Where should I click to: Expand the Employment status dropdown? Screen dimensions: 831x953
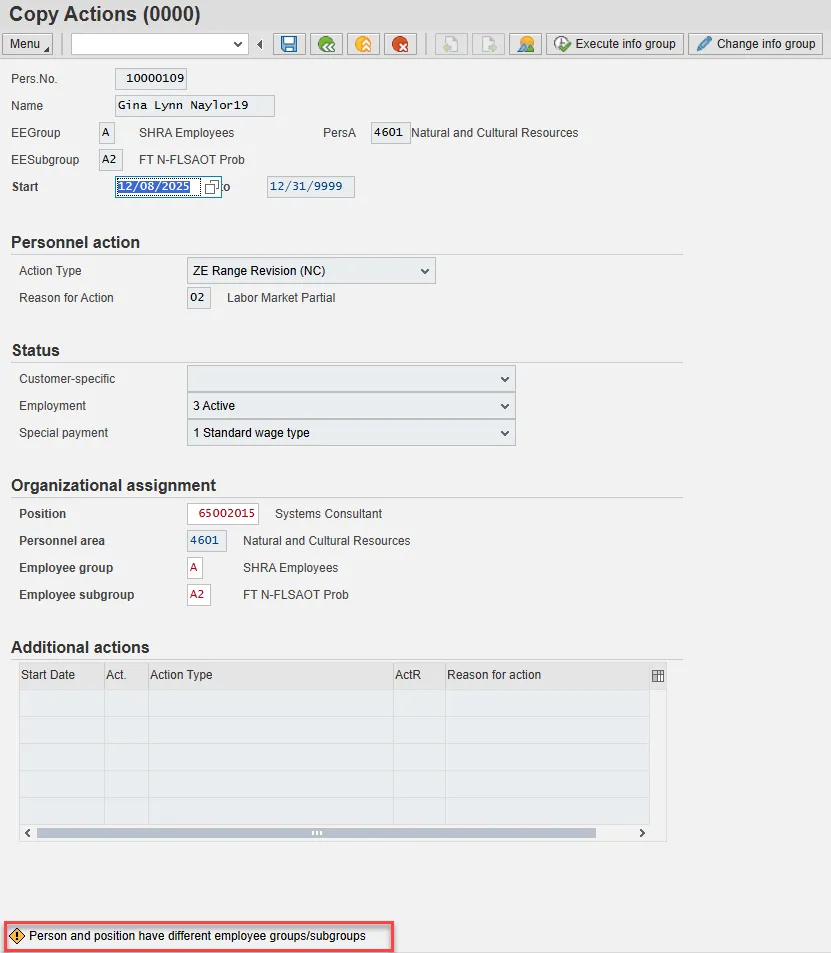[504, 406]
